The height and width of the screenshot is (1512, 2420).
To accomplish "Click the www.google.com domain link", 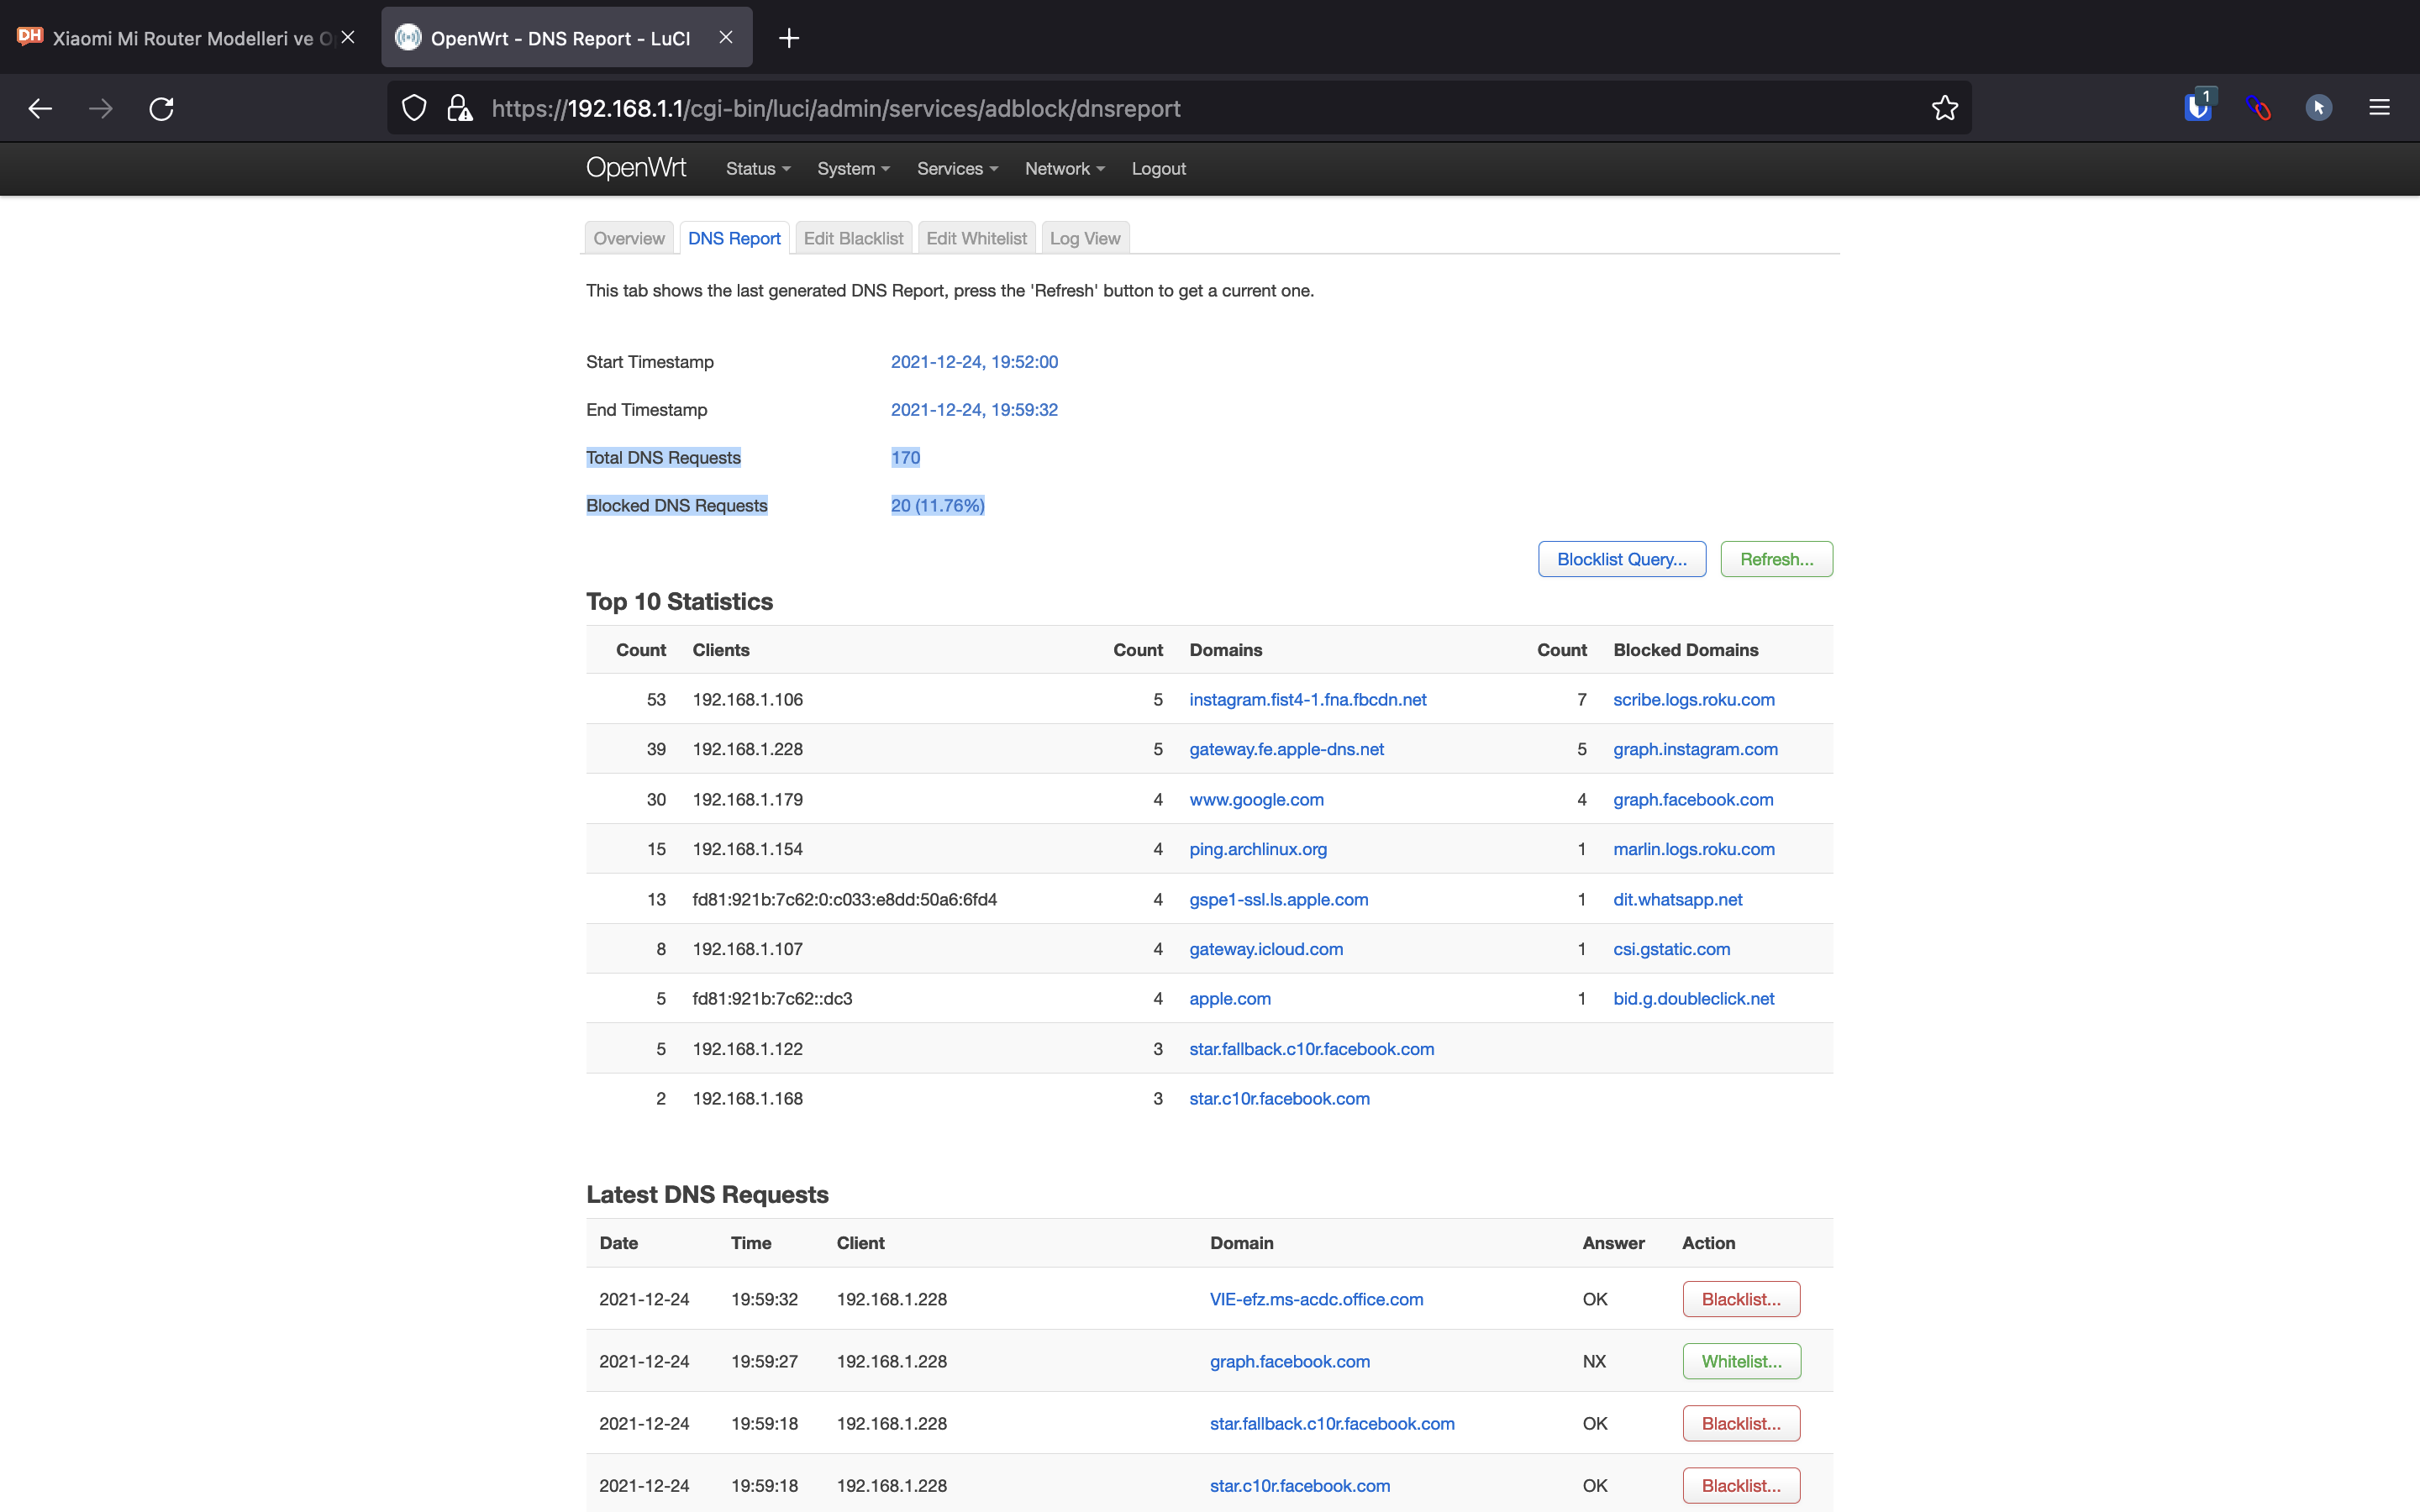I will 1256,800.
